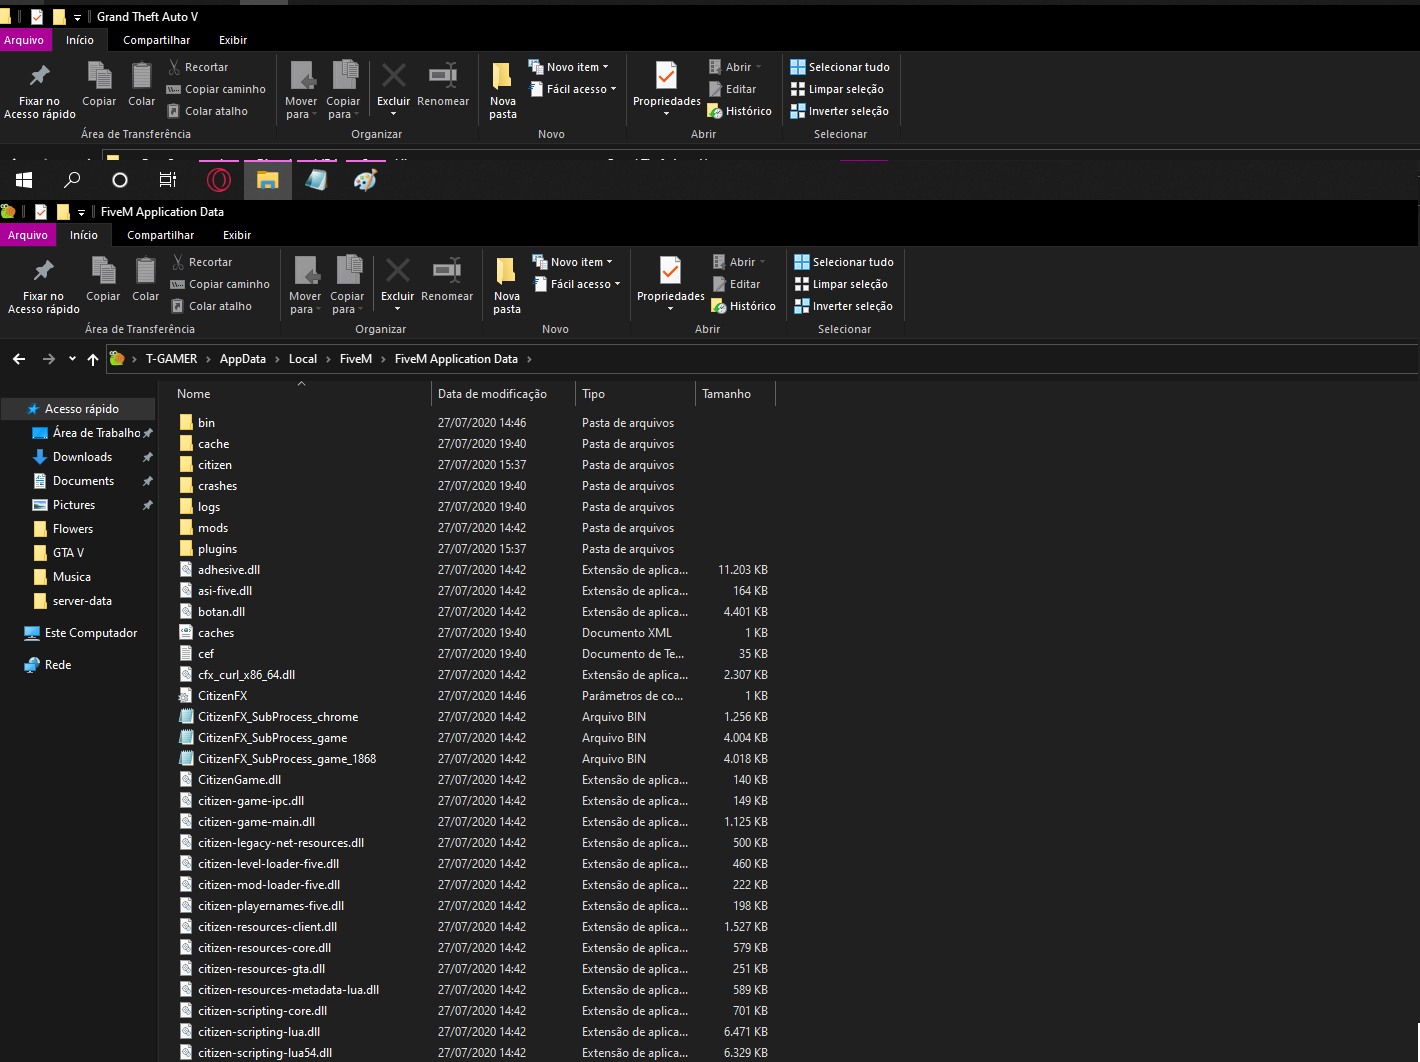1420x1062 pixels.
Task: Click T-GAMER in the breadcrumb path
Action: point(172,359)
